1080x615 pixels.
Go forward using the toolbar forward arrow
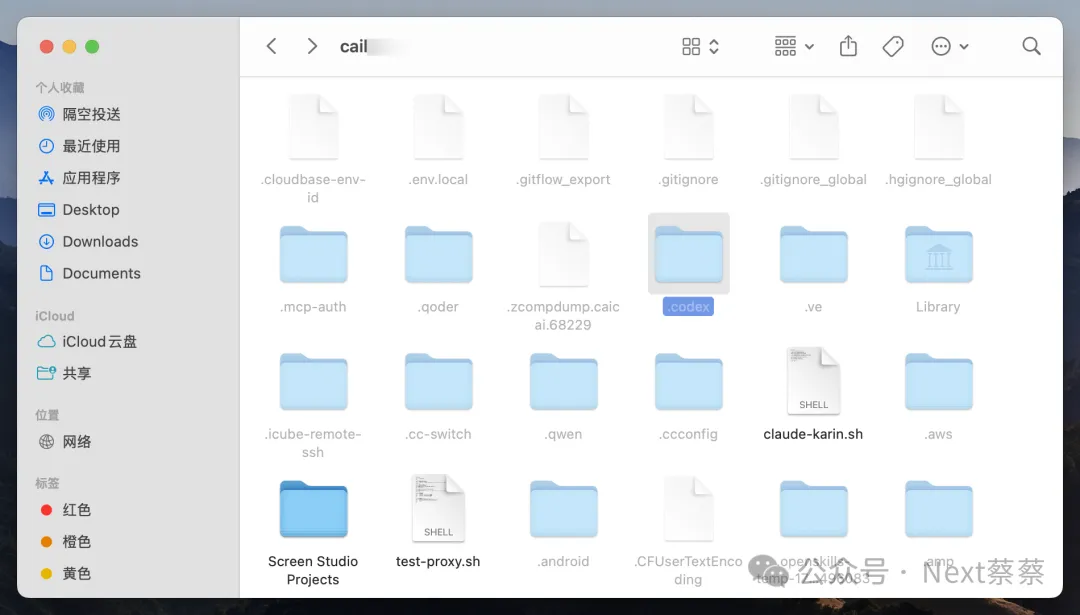[x=312, y=46]
